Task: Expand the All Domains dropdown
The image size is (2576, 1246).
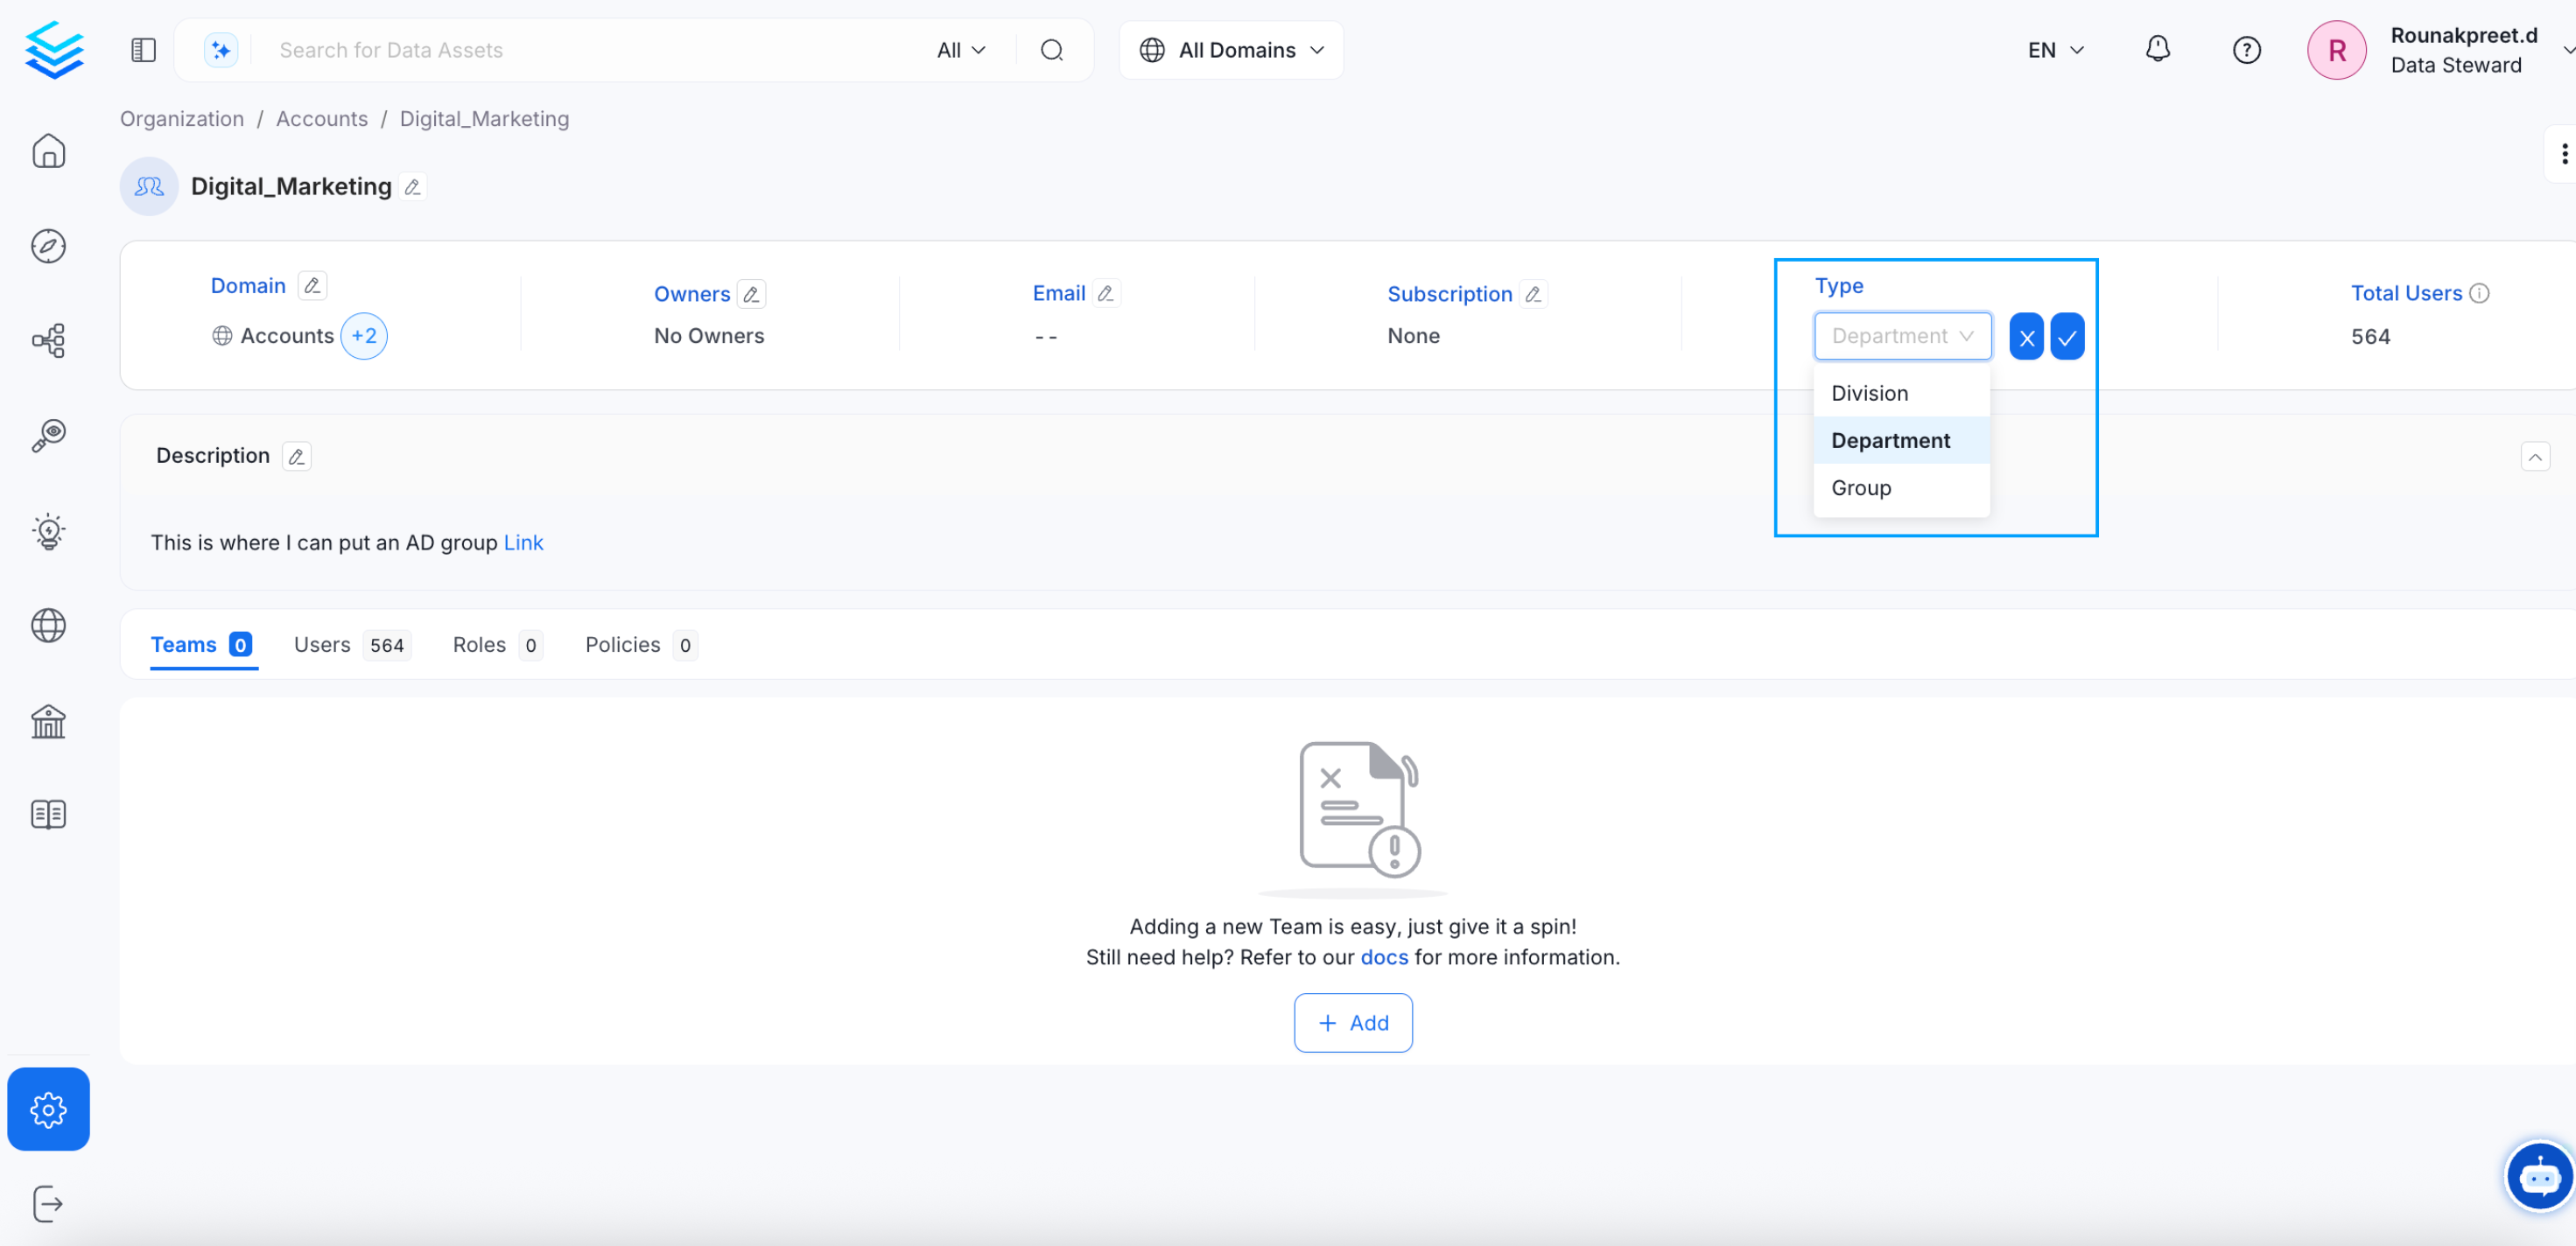Action: pos(1231,50)
